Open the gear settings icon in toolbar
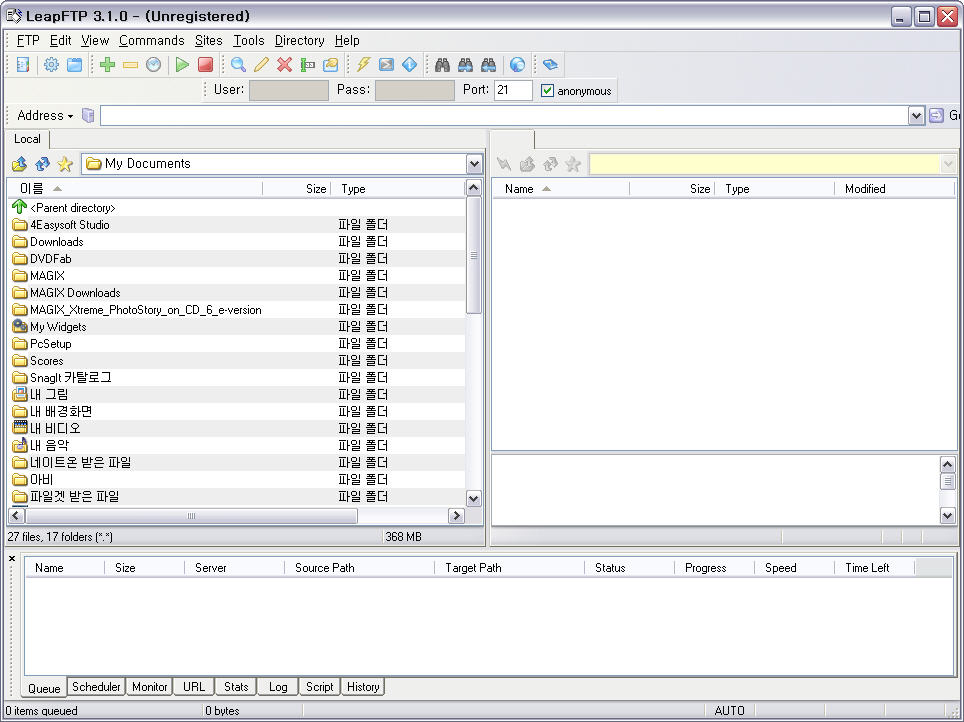964x722 pixels. pos(51,65)
